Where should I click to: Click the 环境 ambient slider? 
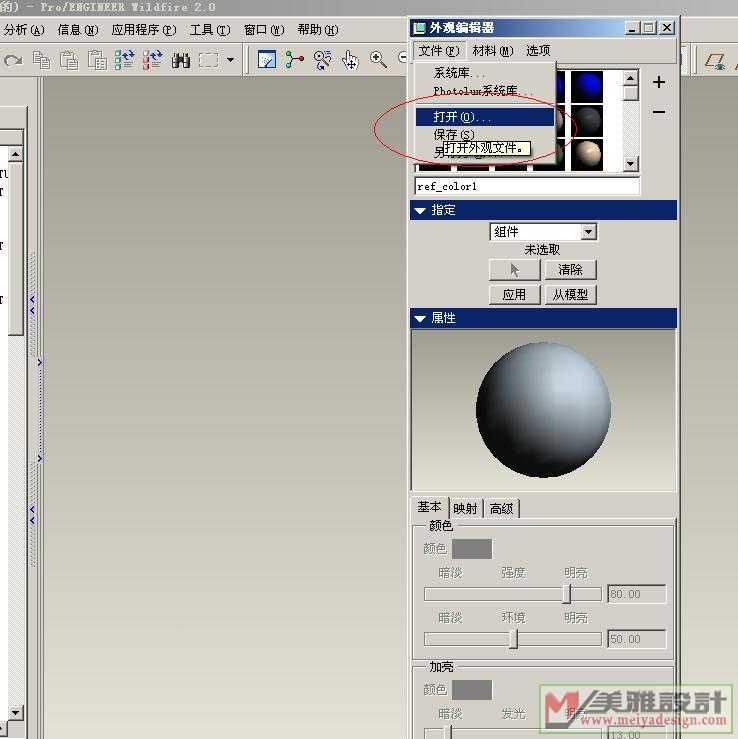coord(513,640)
